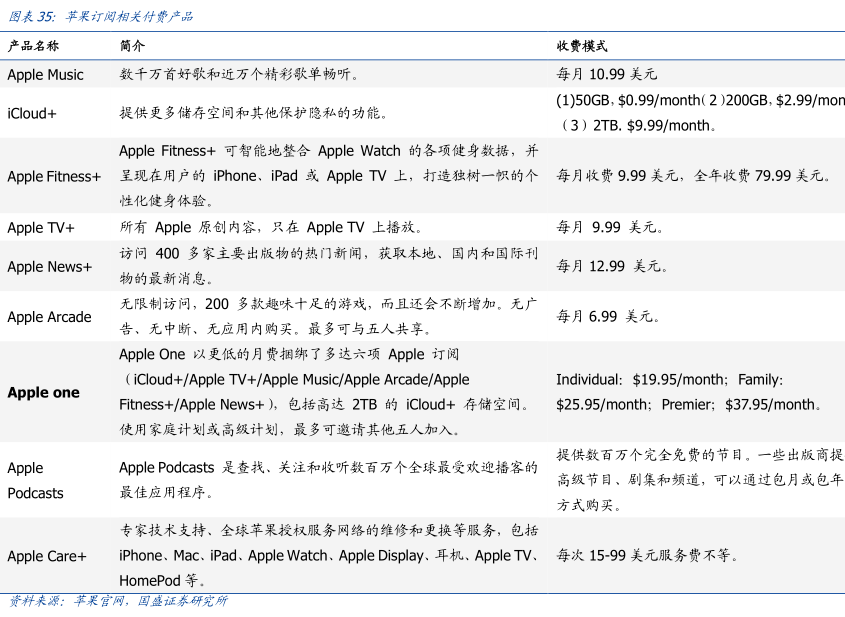This screenshot has width=845, height=617.
Task: Select the Apple Arcade product name
Action: click(49, 317)
